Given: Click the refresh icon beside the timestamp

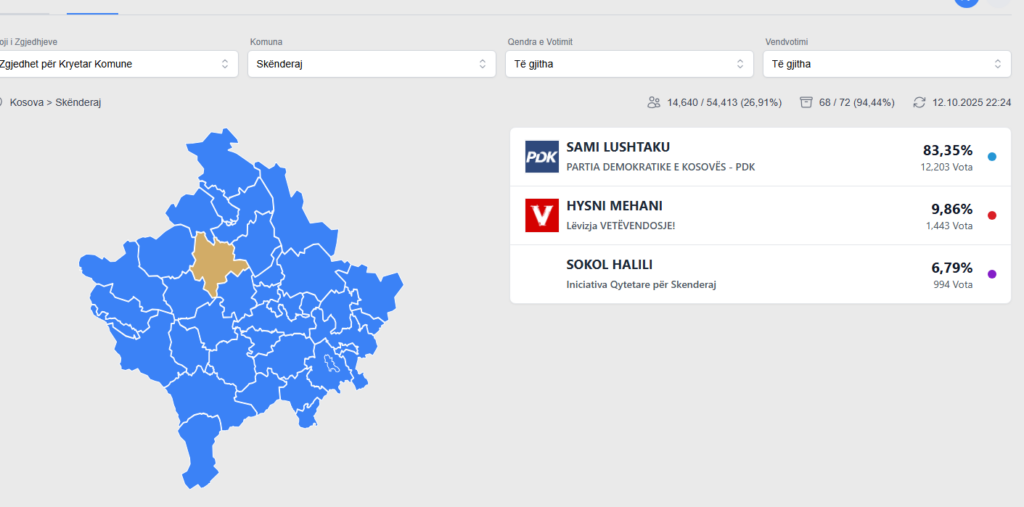Looking at the screenshot, I should pyautogui.click(x=919, y=102).
